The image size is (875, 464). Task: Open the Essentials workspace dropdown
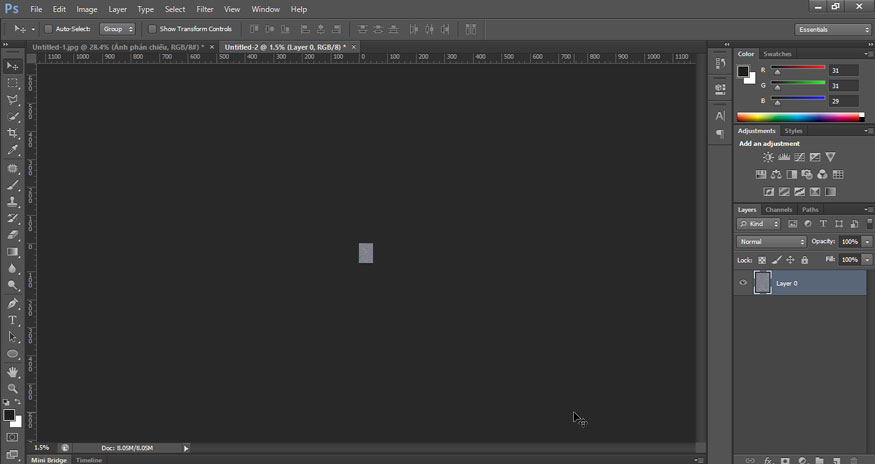[x=833, y=30]
